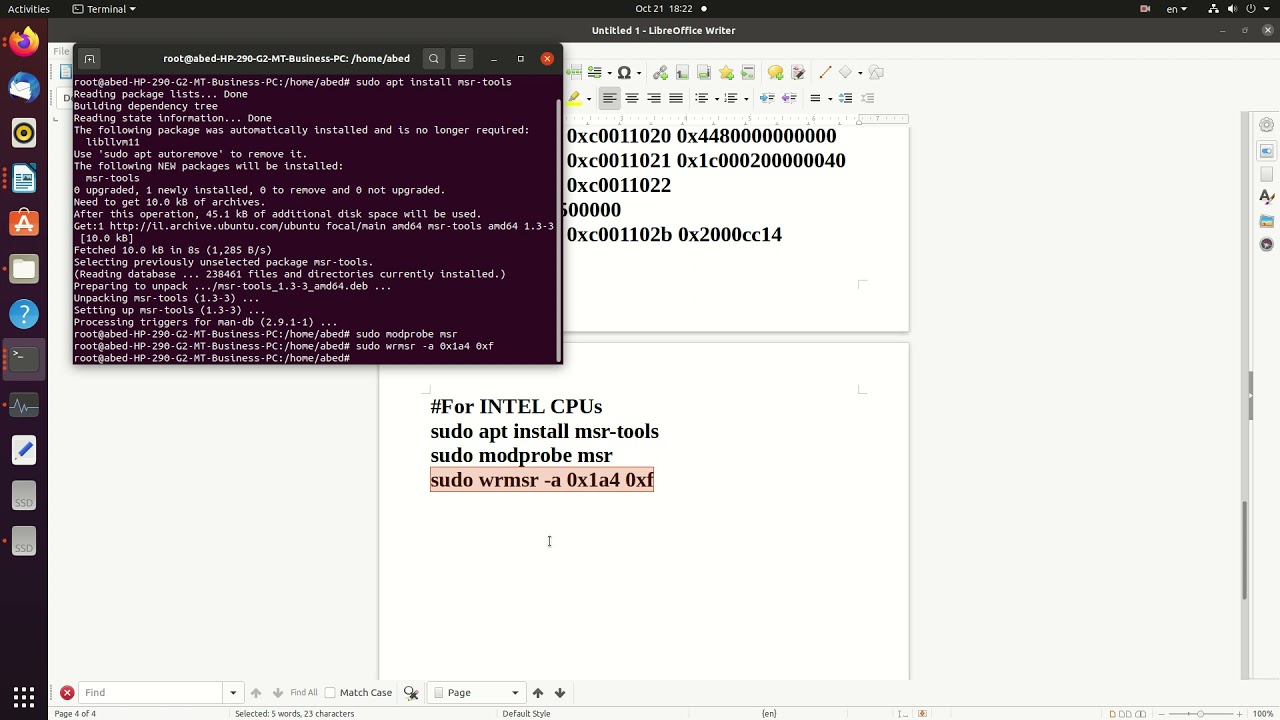Open Thunderbird mail from the dock
Viewport: 1280px width, 720px height.
[x=24, y=88]
